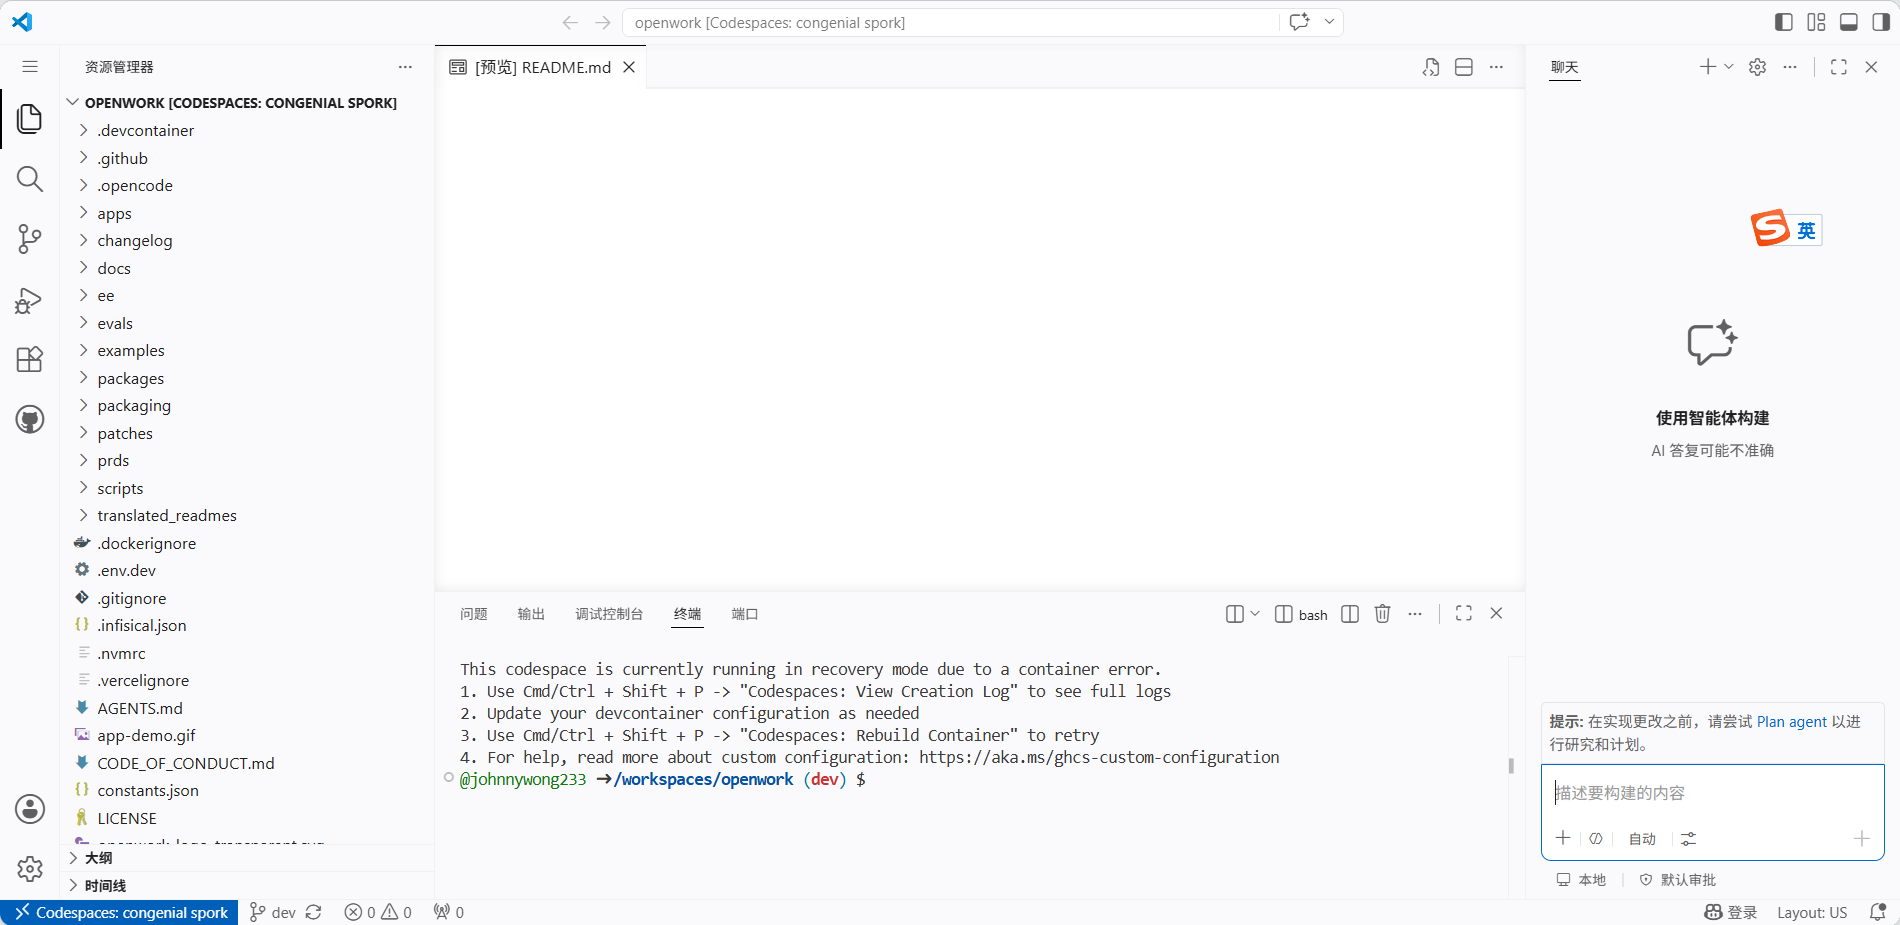Open chat dropdown arrow in command center
1900x925 pixels.
1329,22
